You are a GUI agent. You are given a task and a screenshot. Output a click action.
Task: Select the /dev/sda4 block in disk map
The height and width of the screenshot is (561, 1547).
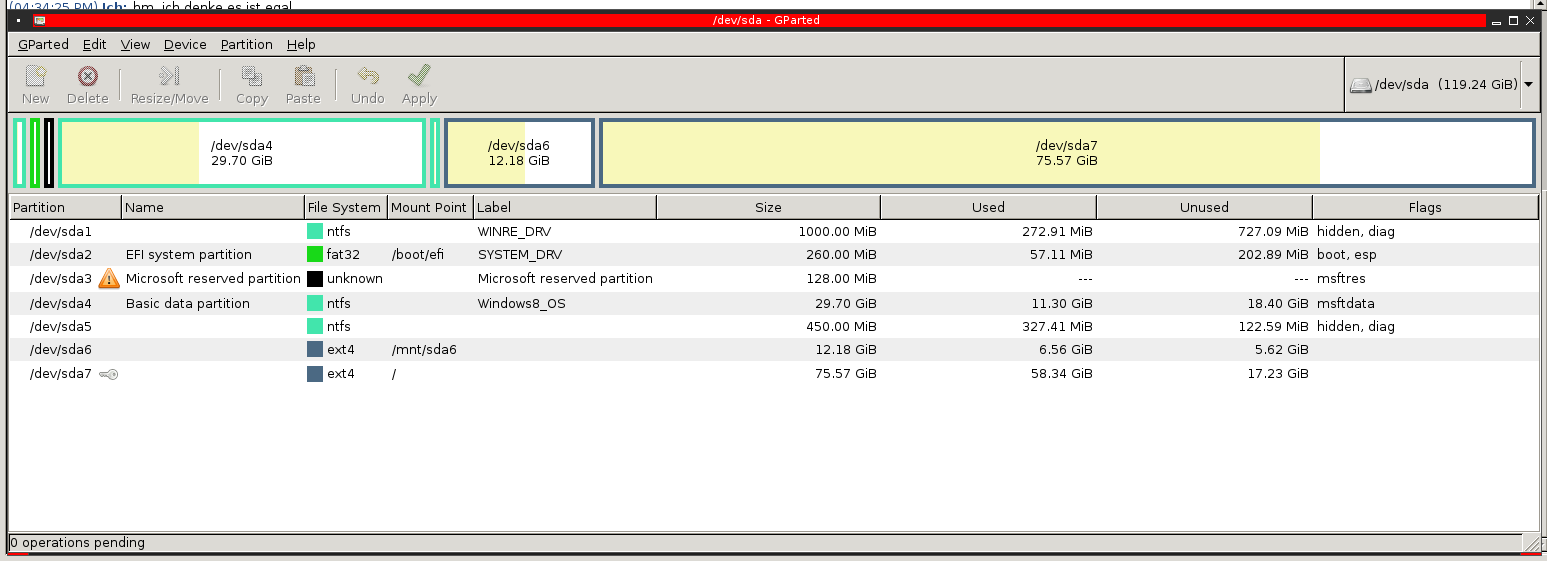[242, 153]
